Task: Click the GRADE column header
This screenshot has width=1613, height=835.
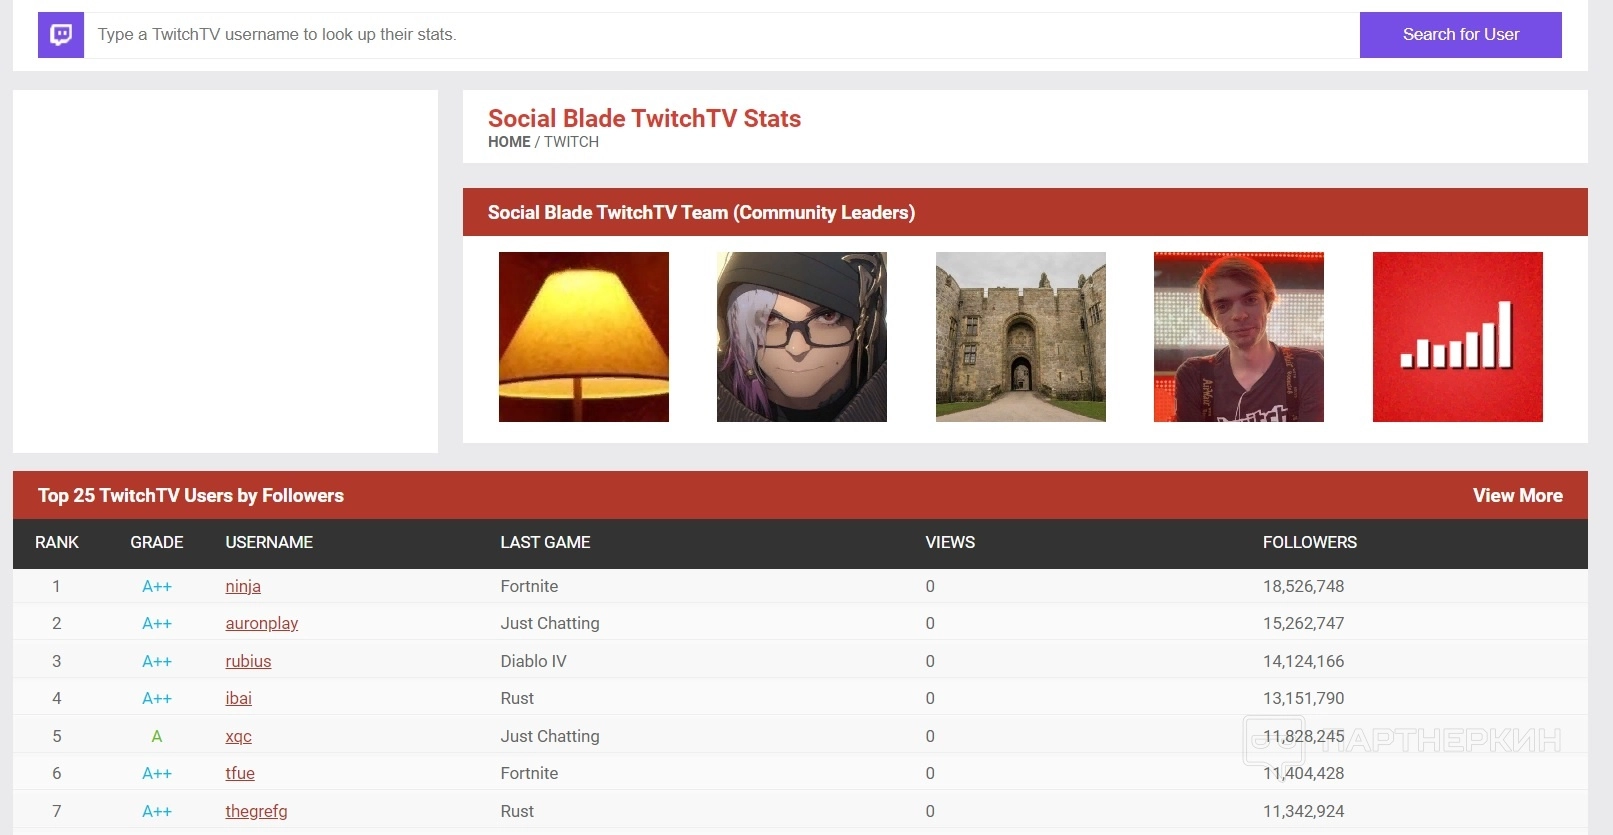Action: tap(157, 542)
